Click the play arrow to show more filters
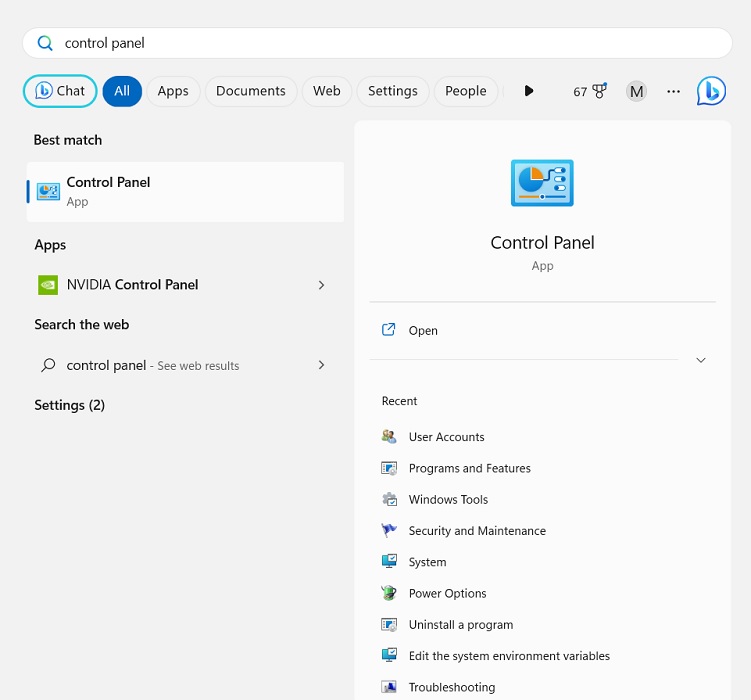 [529, 91]
